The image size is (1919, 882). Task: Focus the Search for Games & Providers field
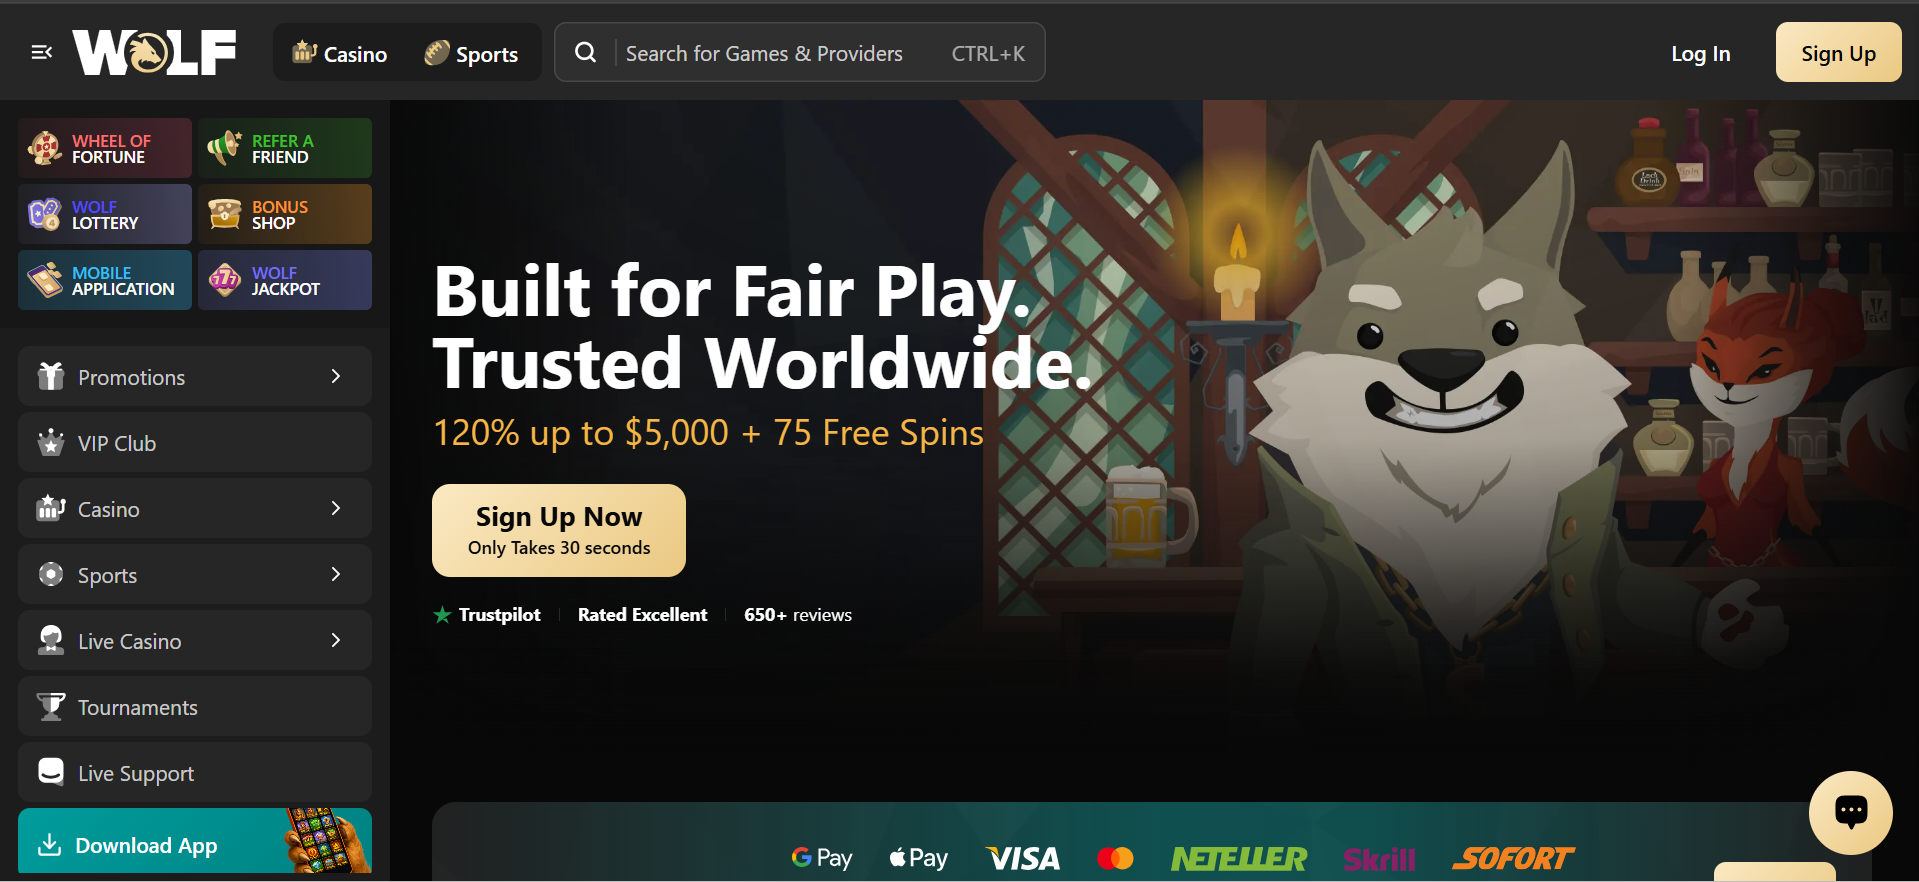pyautogui.click(x=800, y=53)
